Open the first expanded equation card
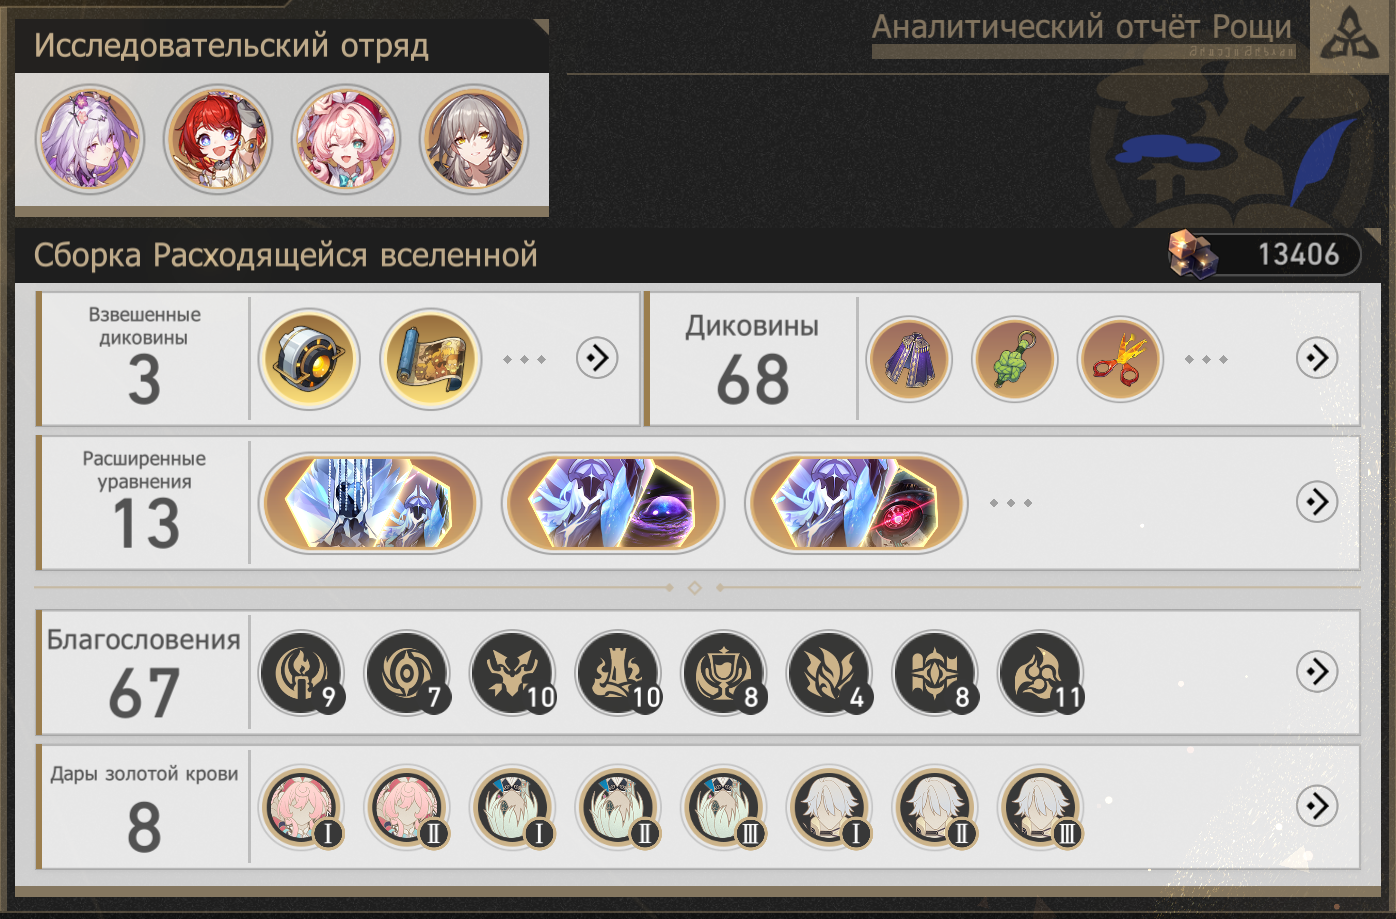 pos(370,503)
